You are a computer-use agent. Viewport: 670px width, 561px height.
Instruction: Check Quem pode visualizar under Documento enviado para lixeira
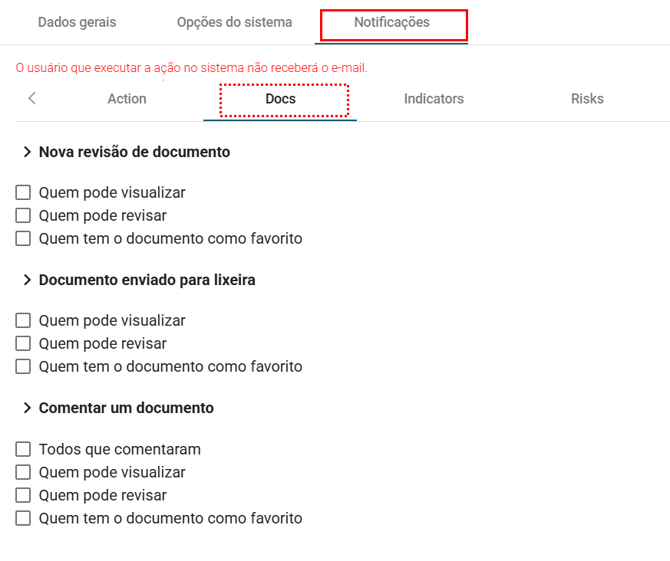[23, 321]
